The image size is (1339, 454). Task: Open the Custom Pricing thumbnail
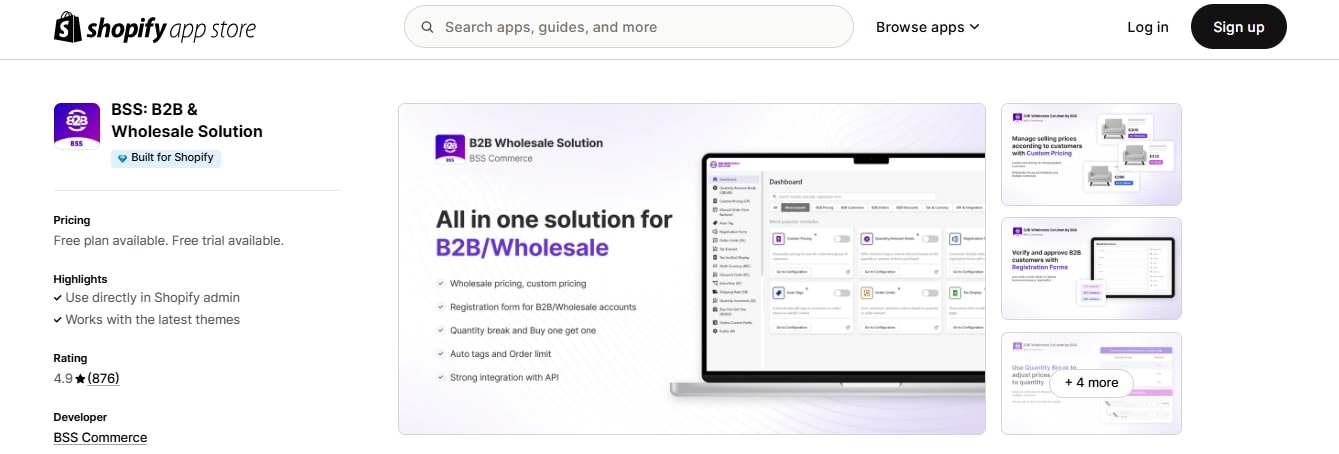(x=1091, y=154)
